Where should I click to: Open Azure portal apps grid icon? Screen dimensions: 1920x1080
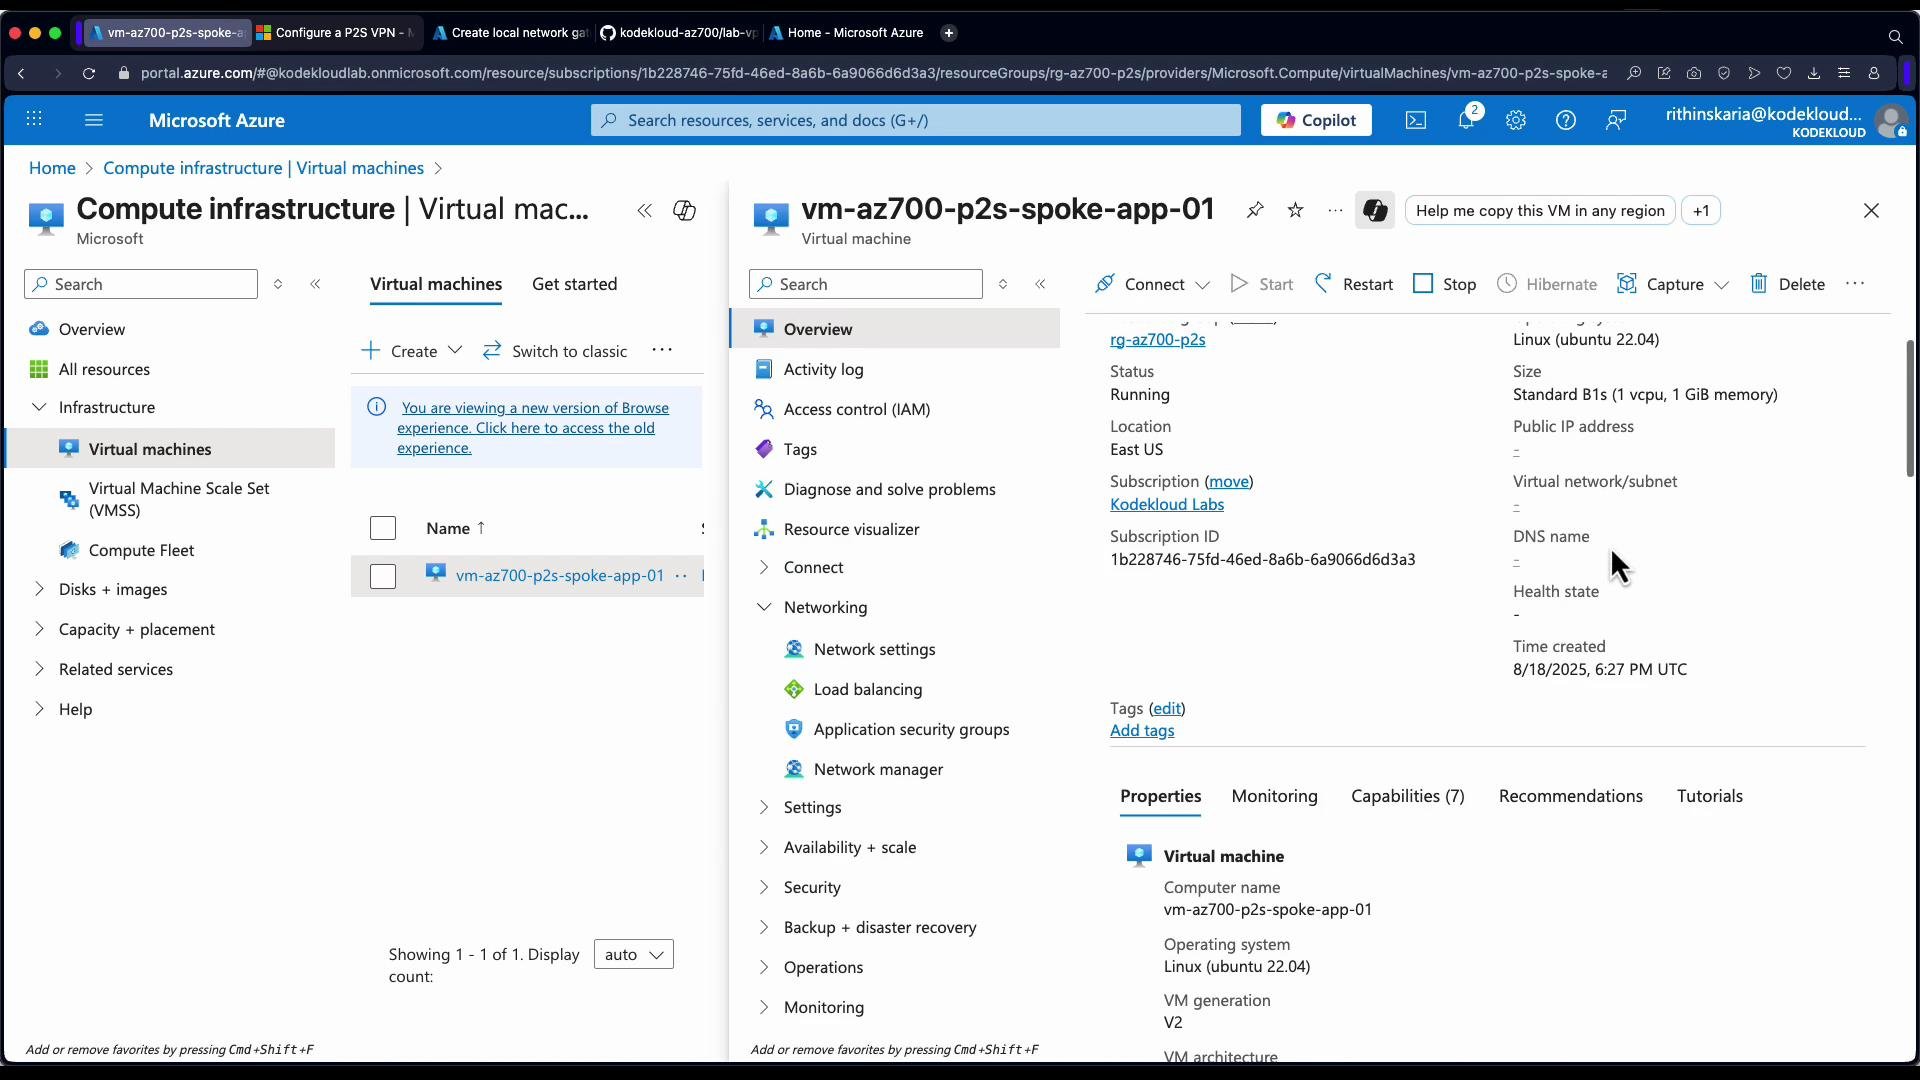(x=34, y=120)
